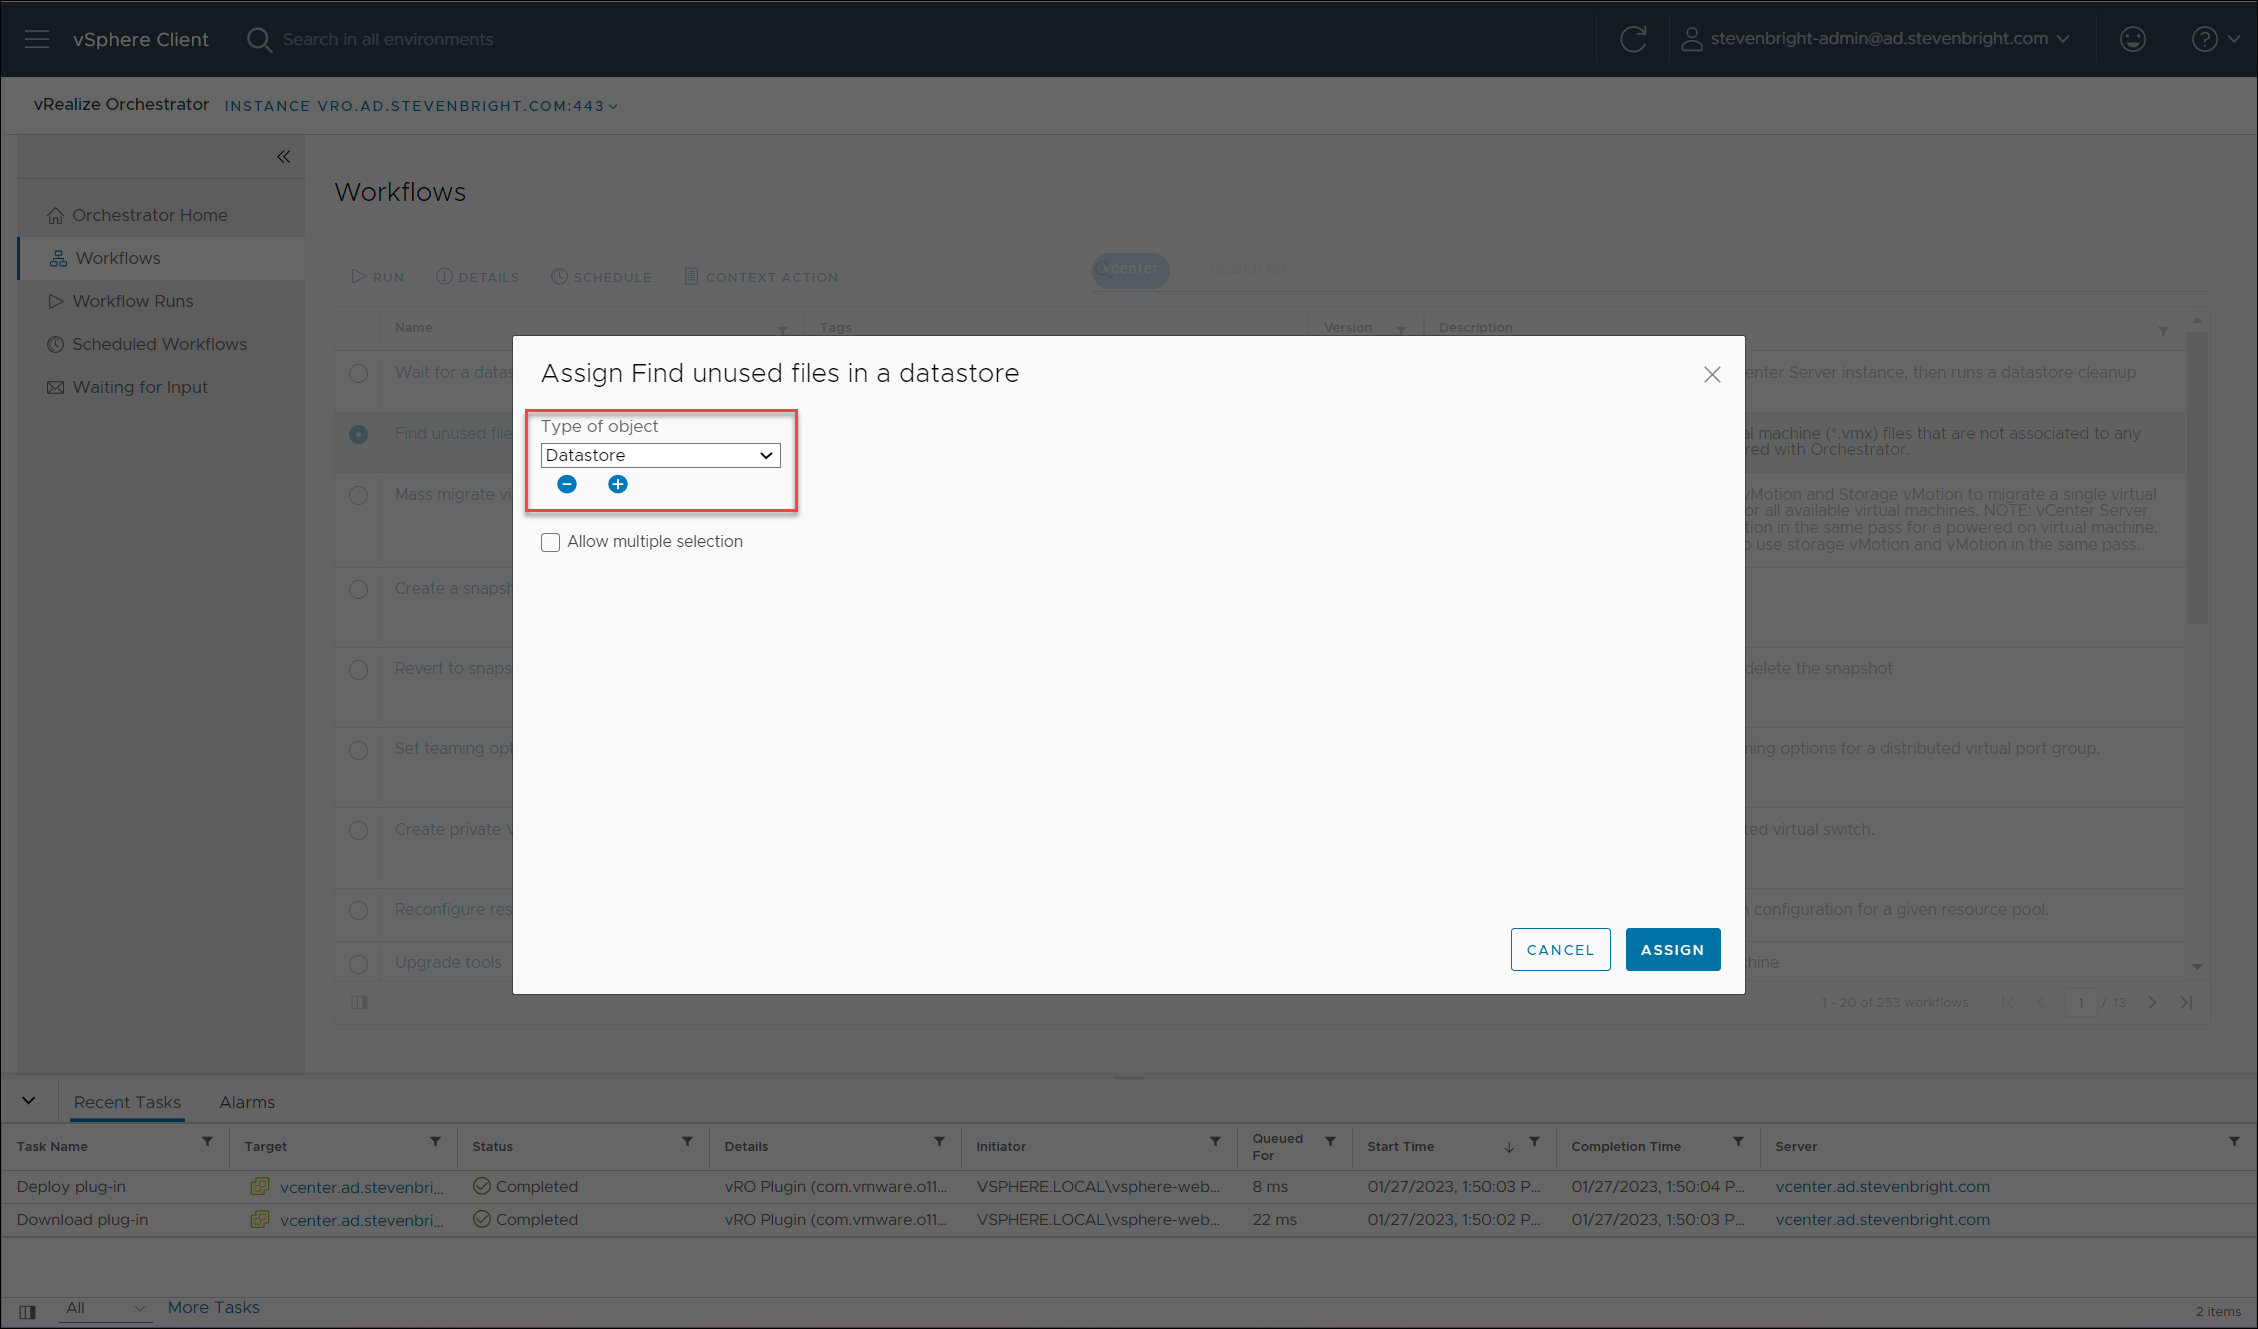The height and width of the screenshot is (1329, 2258).
Task: Click the Assign button
Action: [1672, 949]
